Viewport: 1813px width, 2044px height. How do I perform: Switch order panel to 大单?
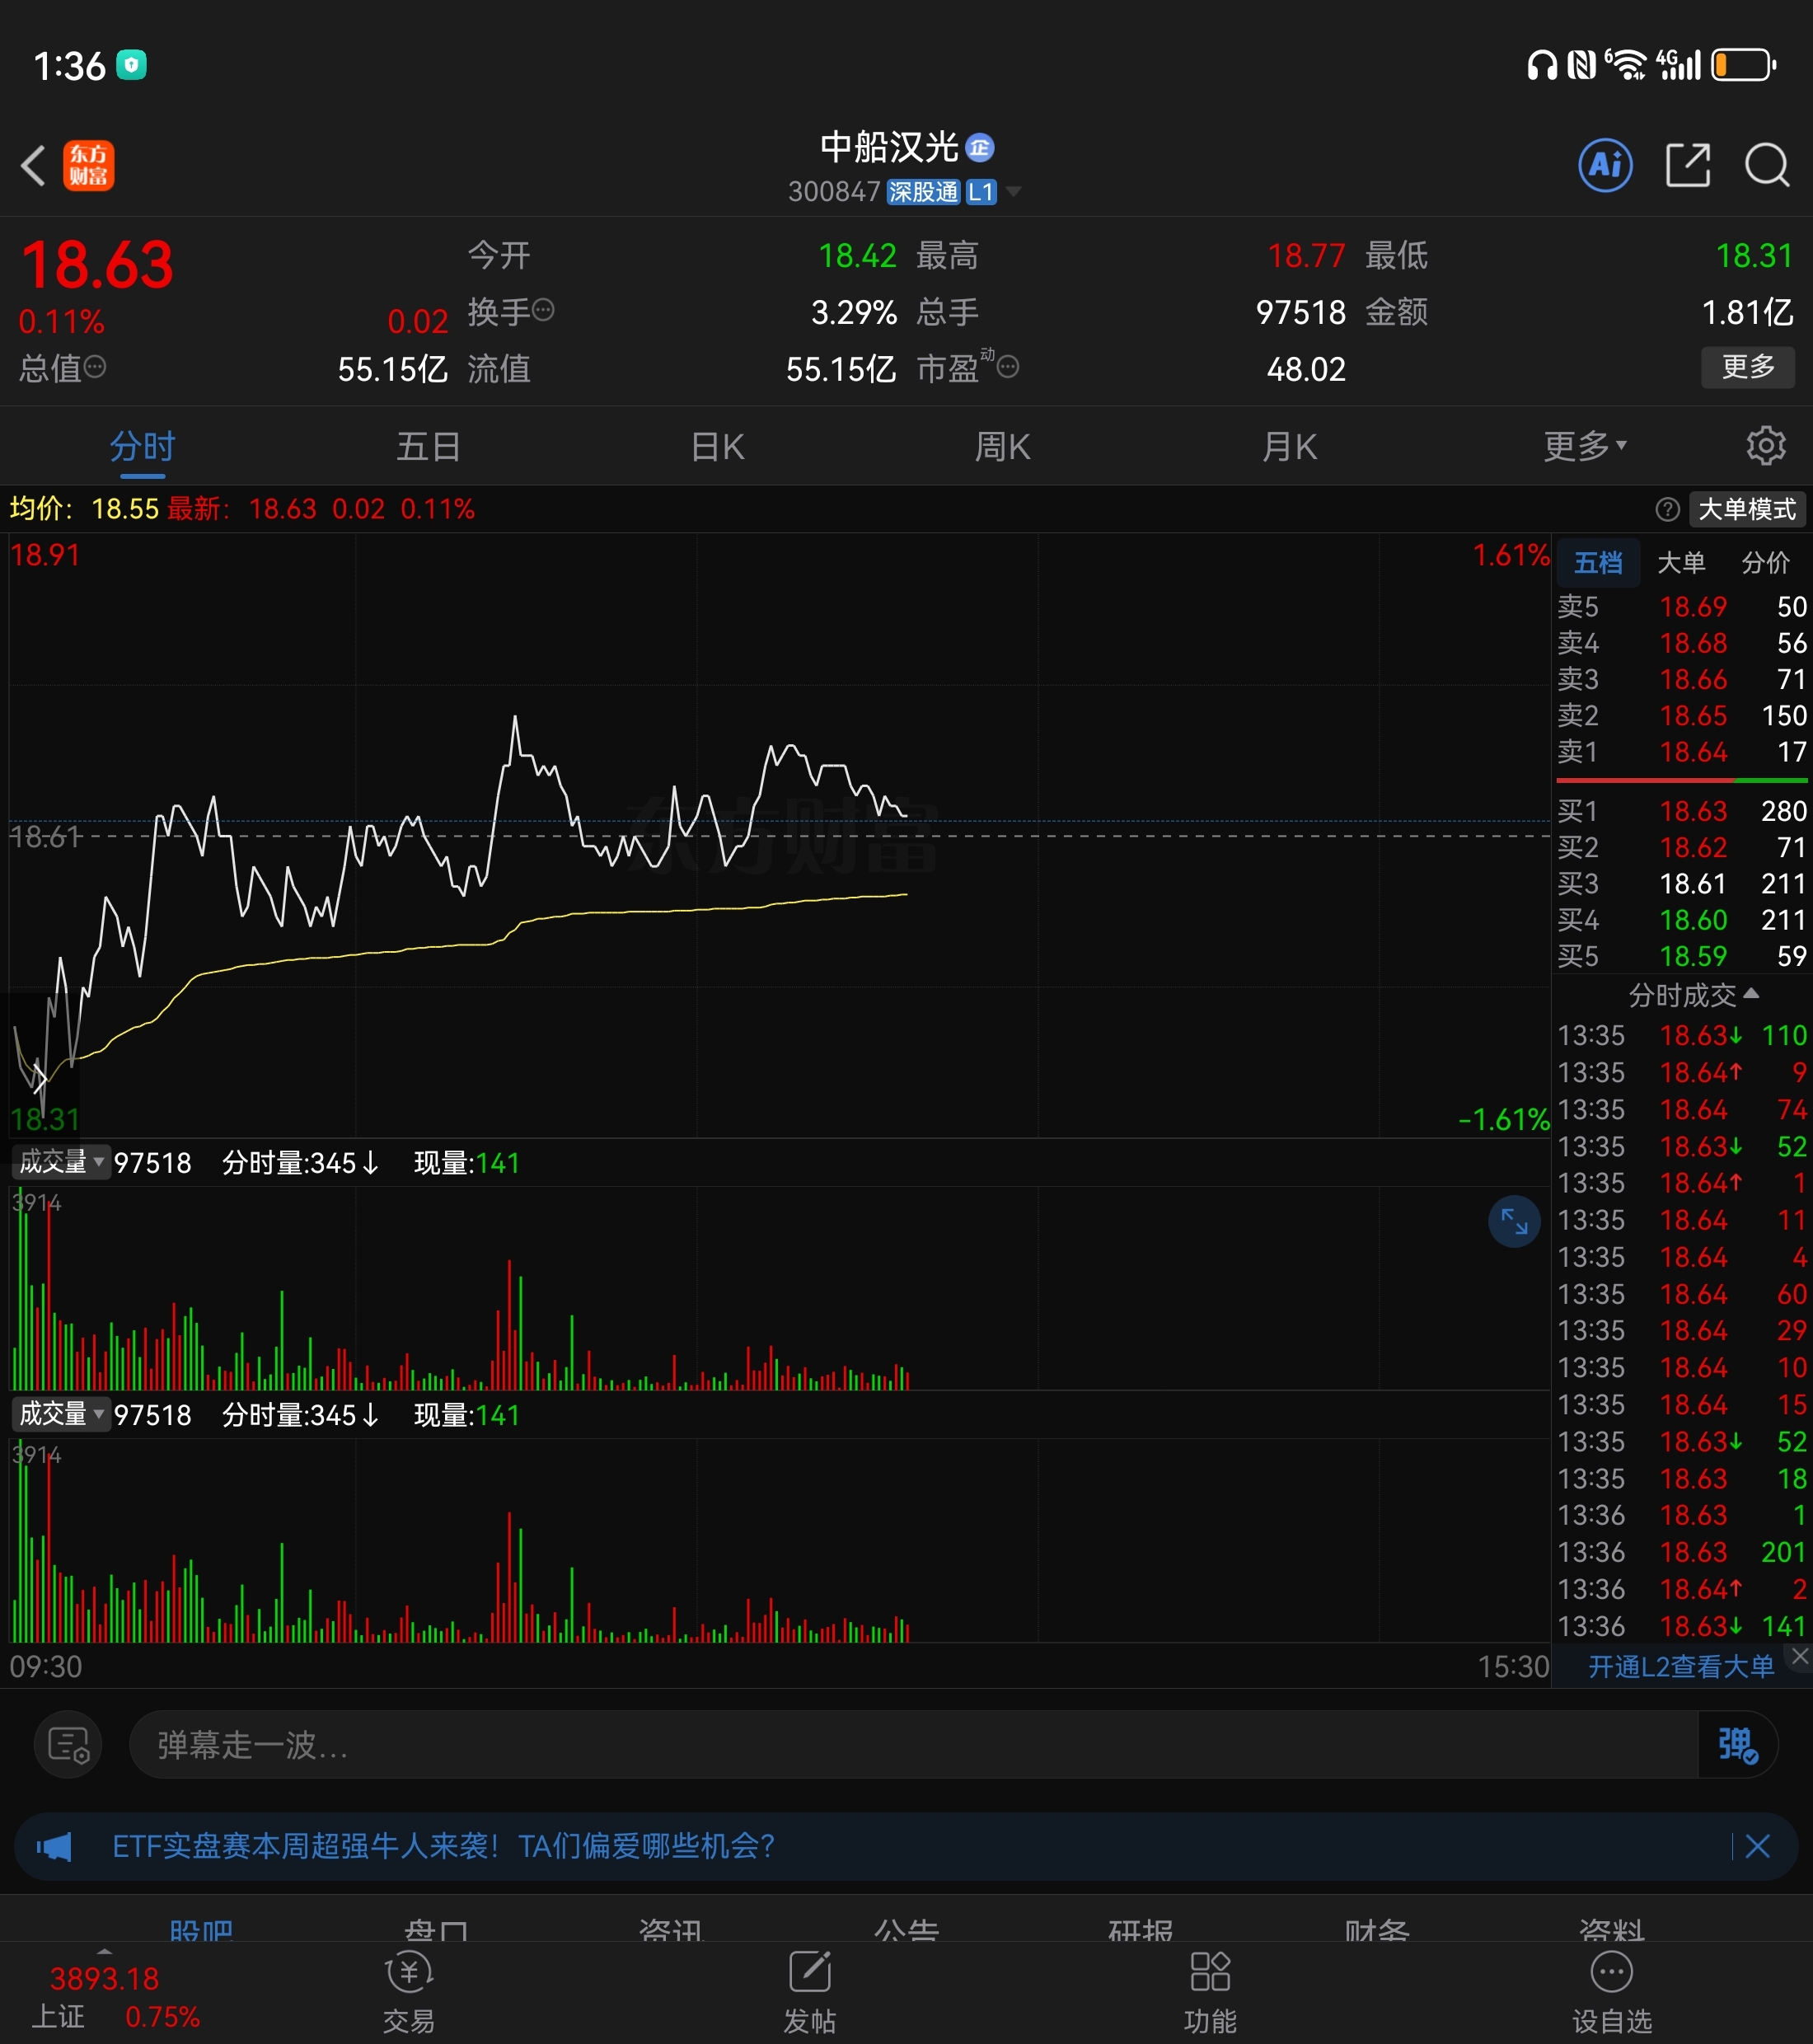1681,563
